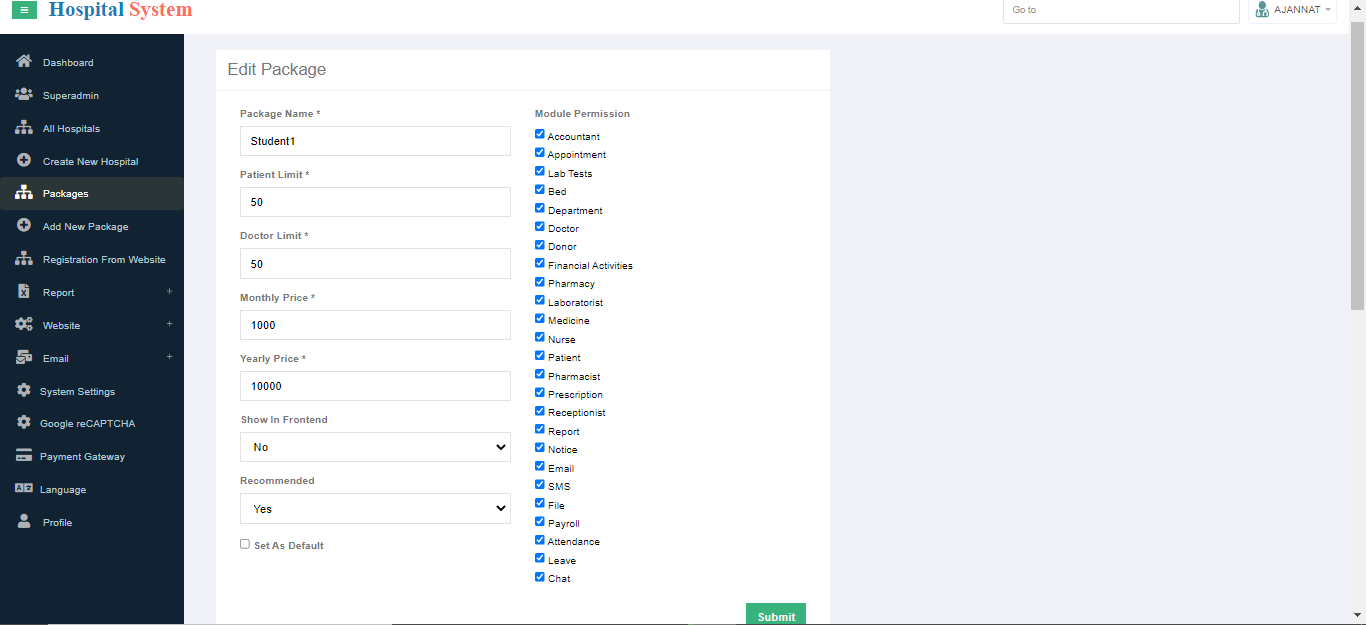Go to Registration From Website
Image resolution: width=1366 pixels, height=625 pixels.
click(x=104, y=260)
